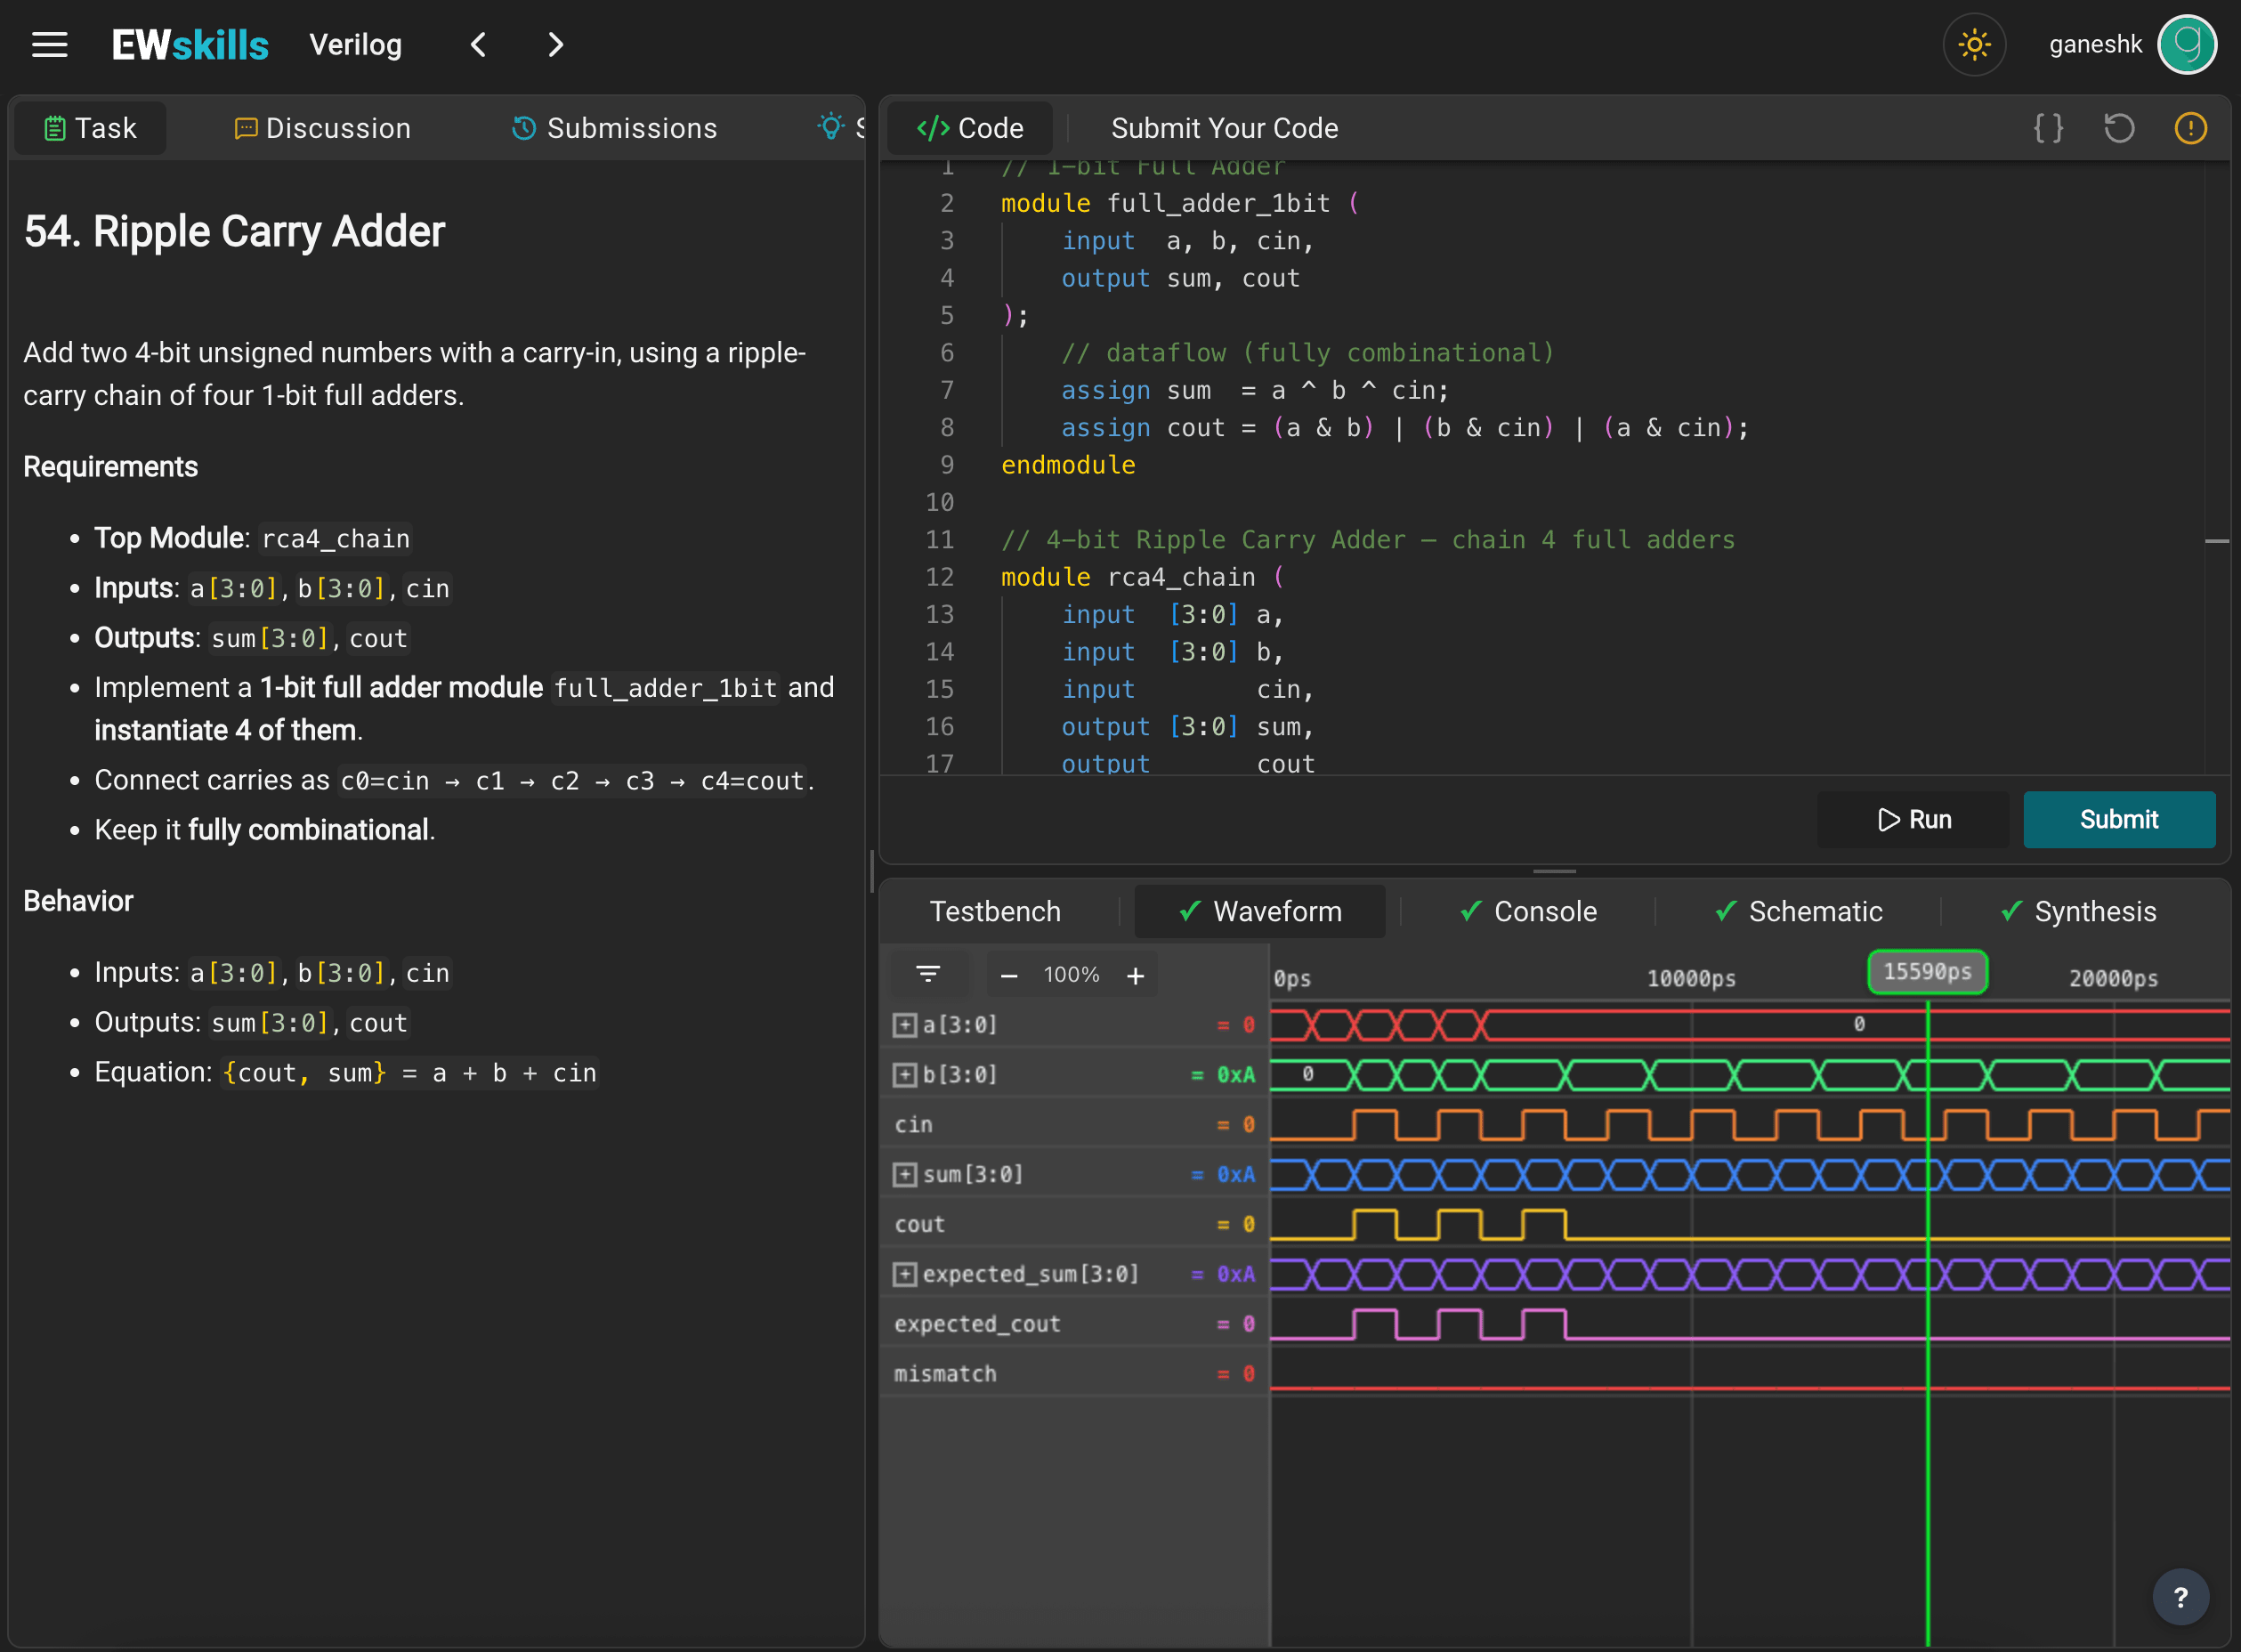The image size is (2241, 1652).
Task: Open the waveform signal filter icon
Action: pos(928,974)
